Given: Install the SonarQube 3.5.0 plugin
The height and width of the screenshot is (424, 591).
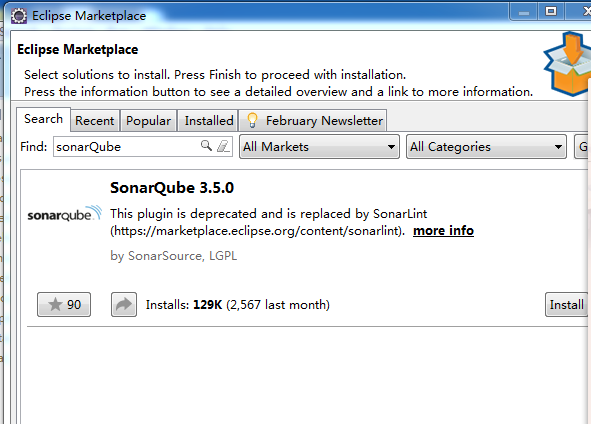Looking at the screenshot, I should tap(567, 304).
